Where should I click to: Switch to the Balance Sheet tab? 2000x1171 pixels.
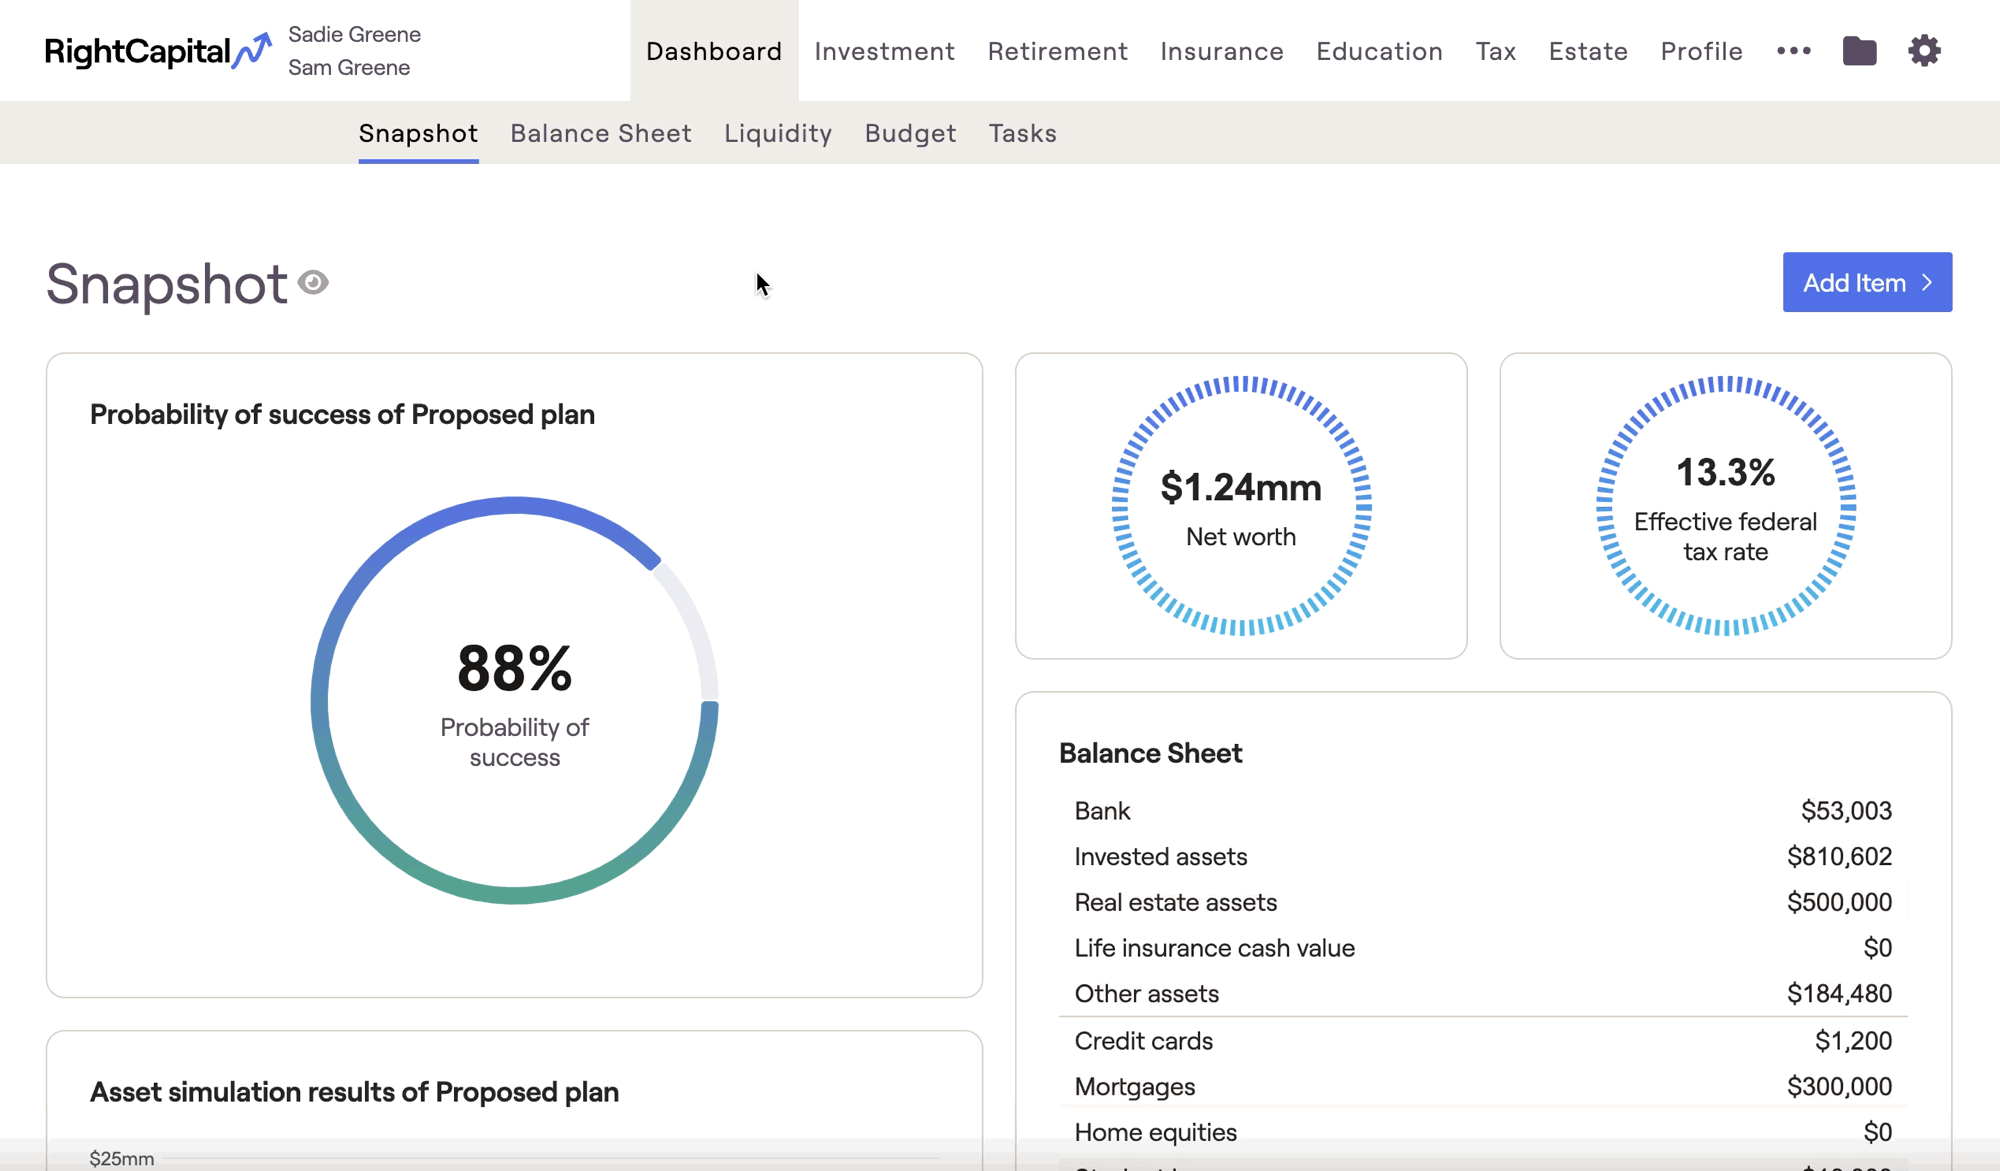pos(600,133)
